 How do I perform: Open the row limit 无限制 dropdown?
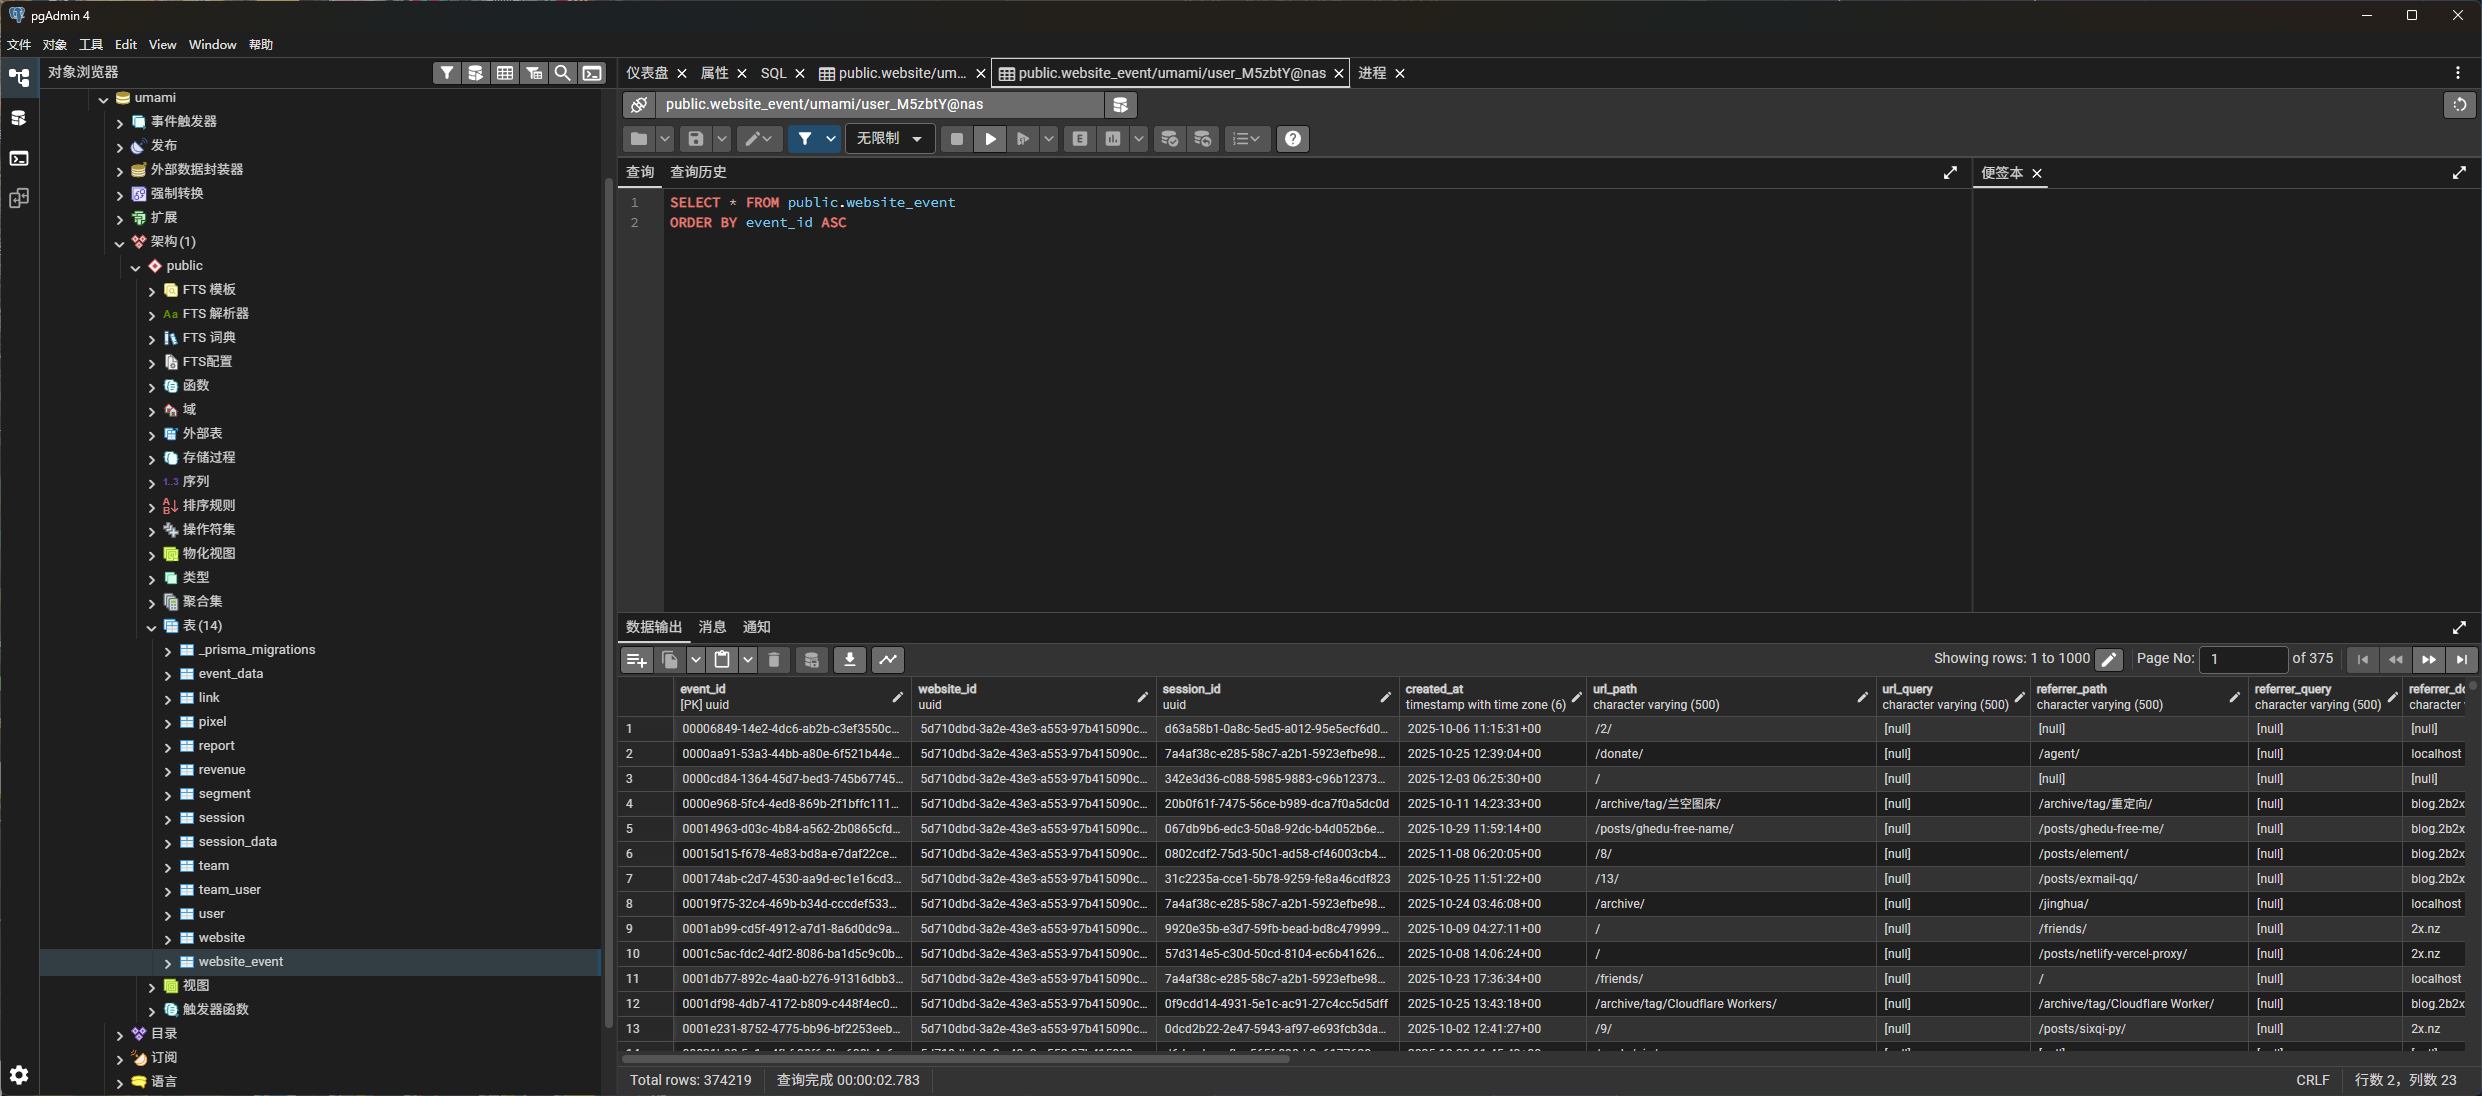coord(889,139)
